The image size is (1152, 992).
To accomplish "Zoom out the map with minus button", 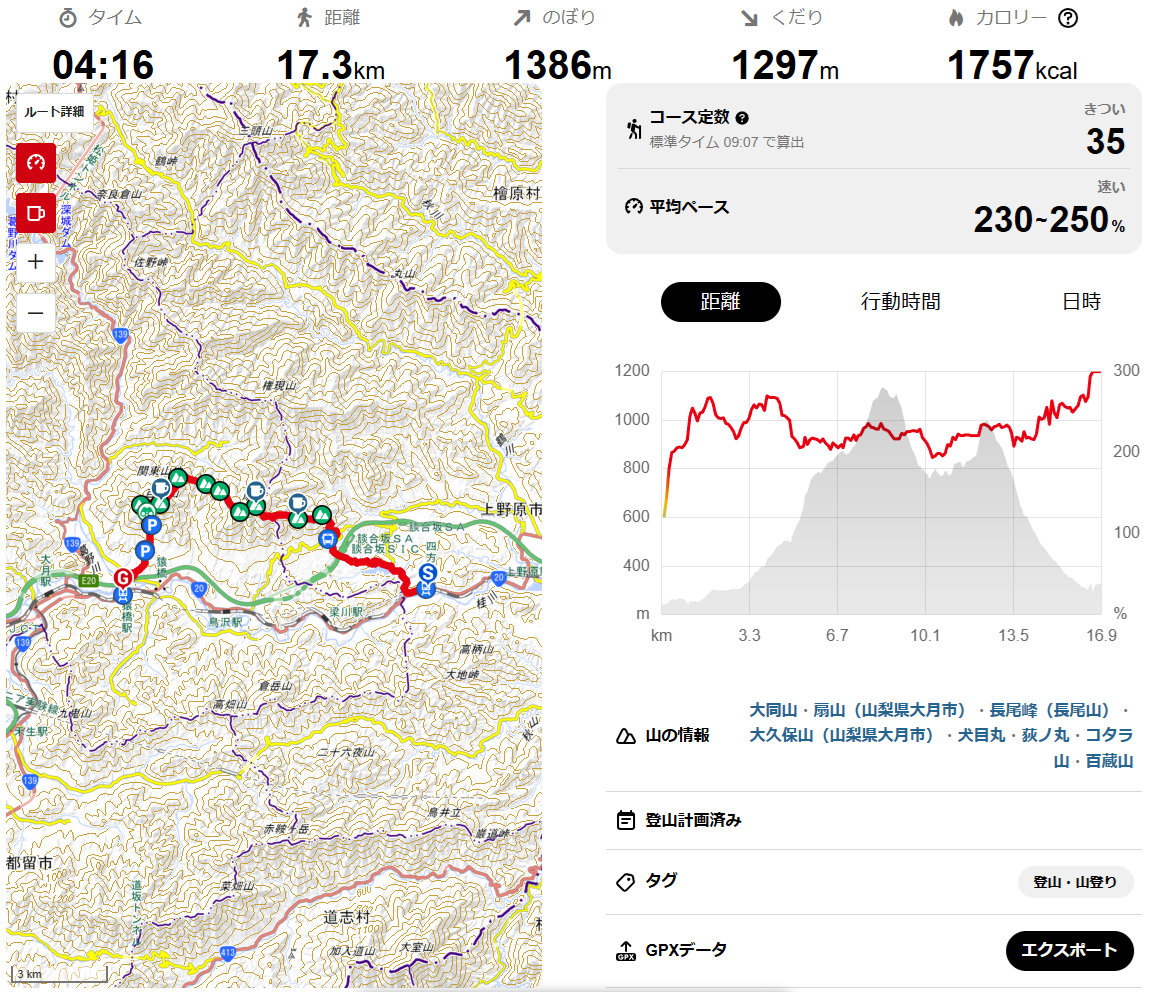I will coord(36,313).
